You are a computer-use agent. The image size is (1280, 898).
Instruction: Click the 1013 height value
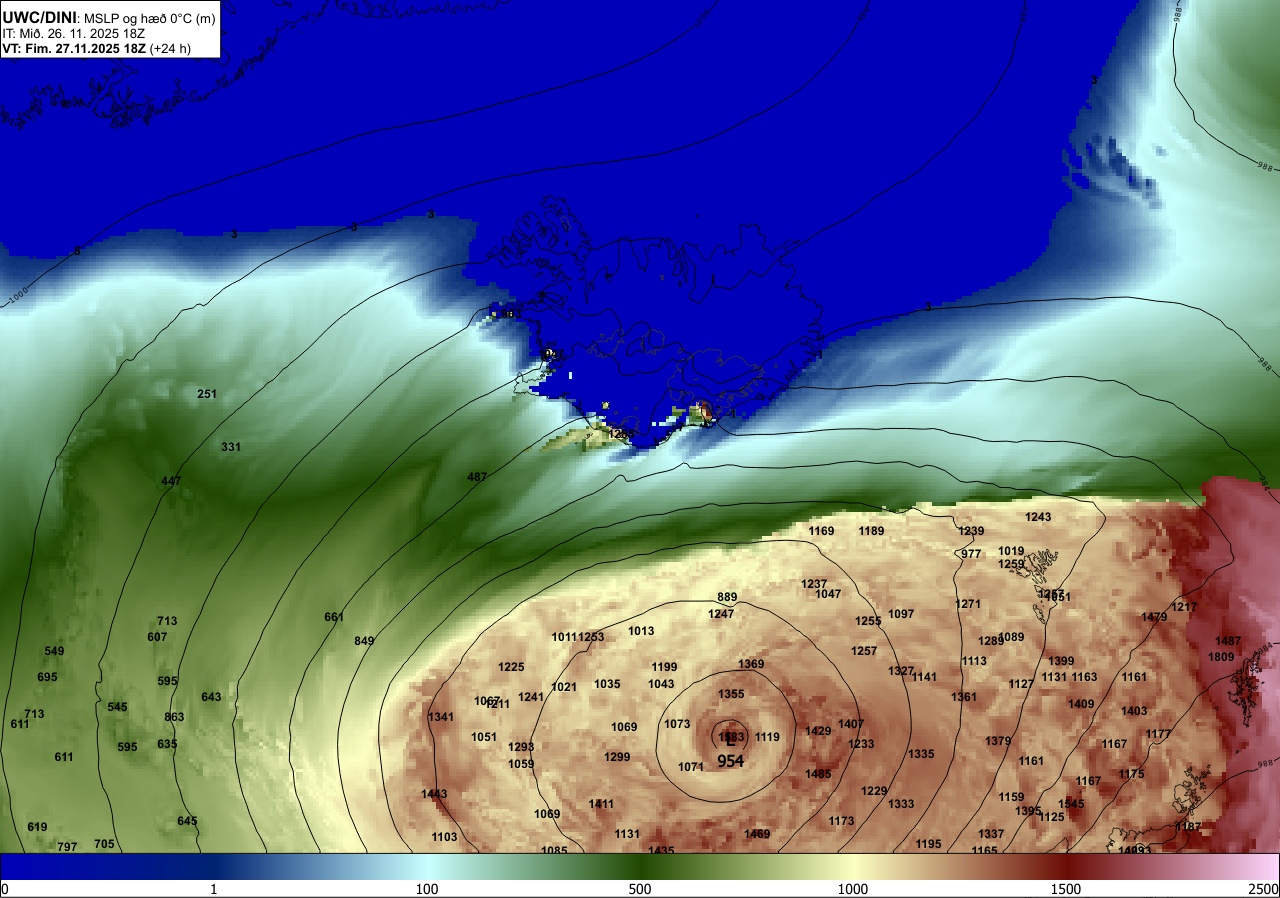(x=641, y=631)
